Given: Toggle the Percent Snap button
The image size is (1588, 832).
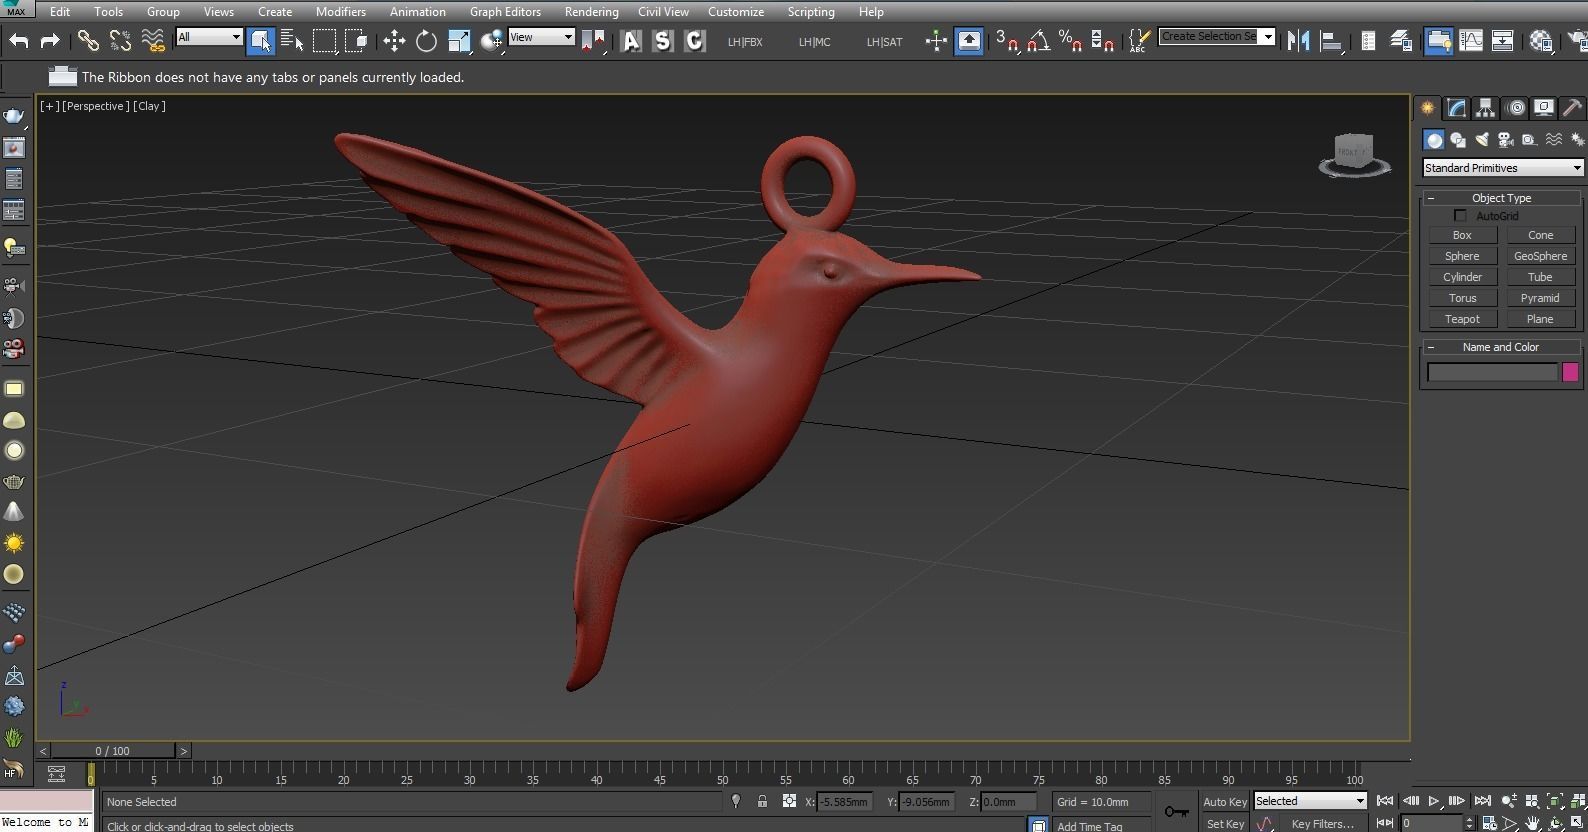Looking at the screenshot, I should (x=1070, y=41).
